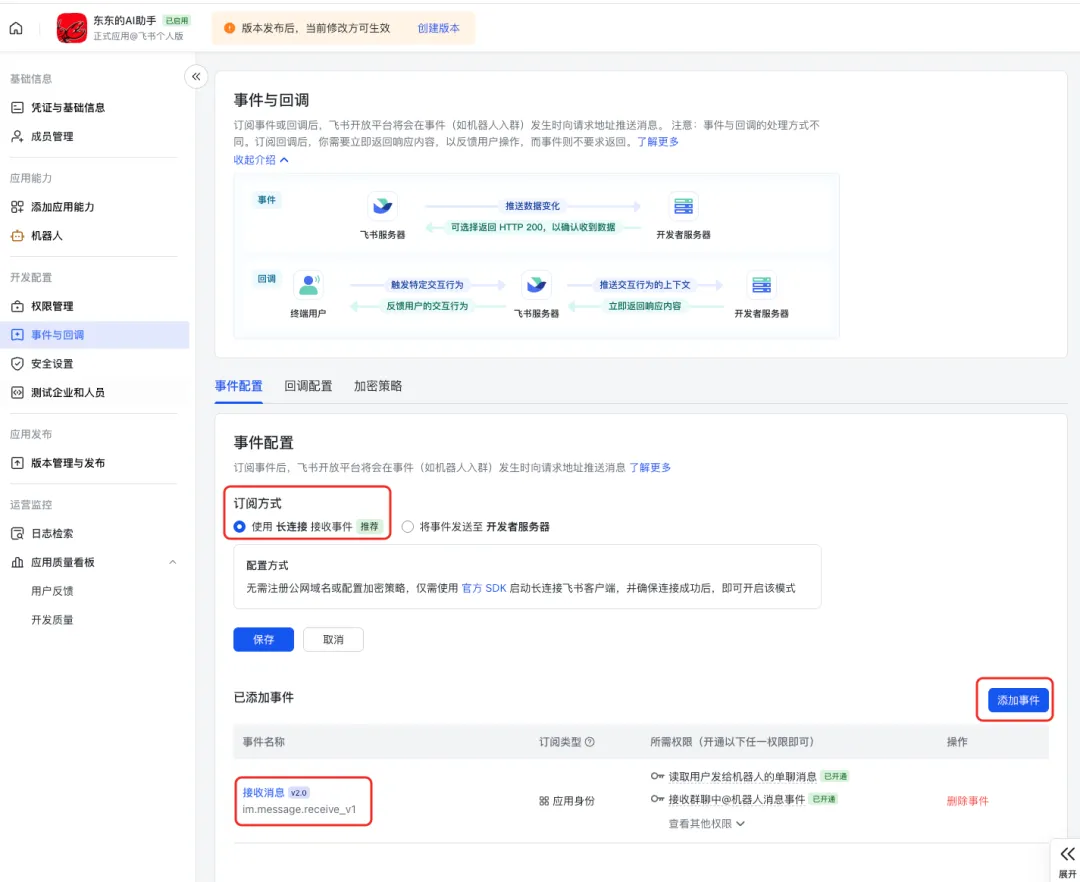The image size is (1080, 882).
Task: Open the 东东的AI助手 app logo
Action: pos(72,28)
